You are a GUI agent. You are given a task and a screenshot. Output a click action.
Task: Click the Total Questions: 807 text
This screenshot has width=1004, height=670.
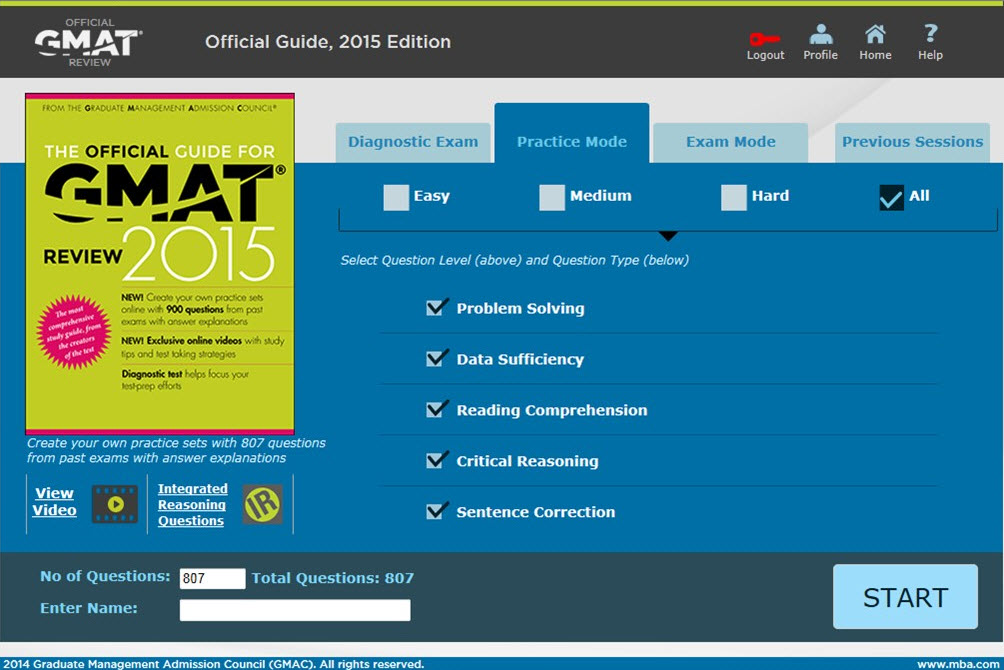[332, 578]
